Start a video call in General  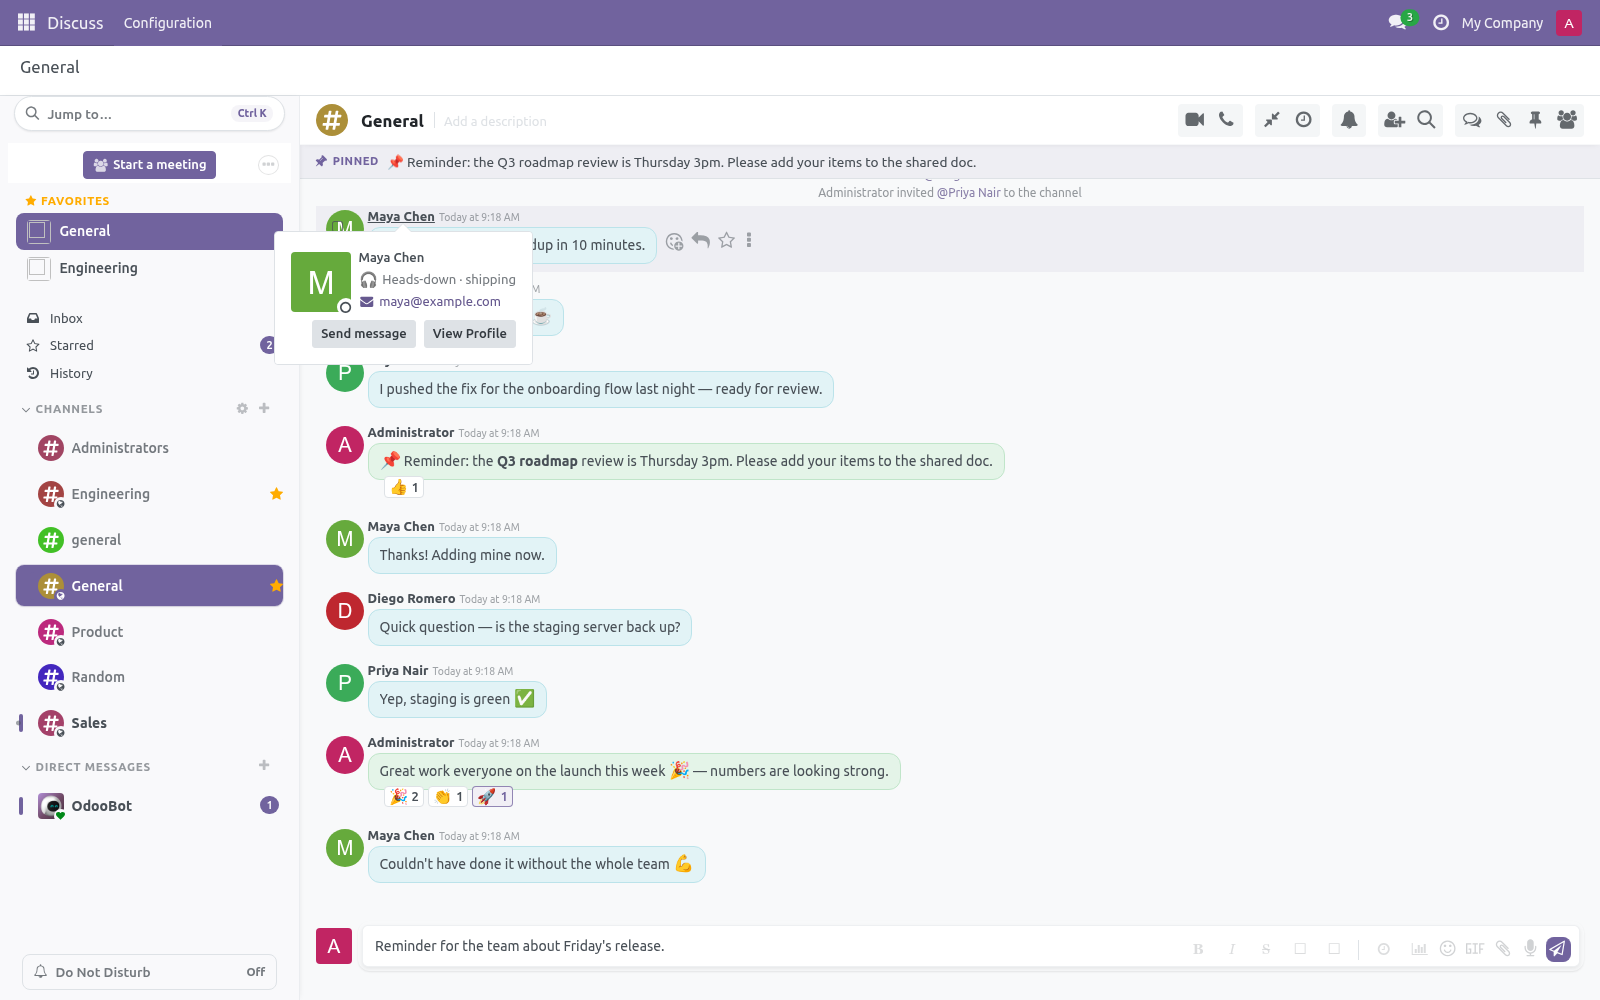(x=1194, y=120)
